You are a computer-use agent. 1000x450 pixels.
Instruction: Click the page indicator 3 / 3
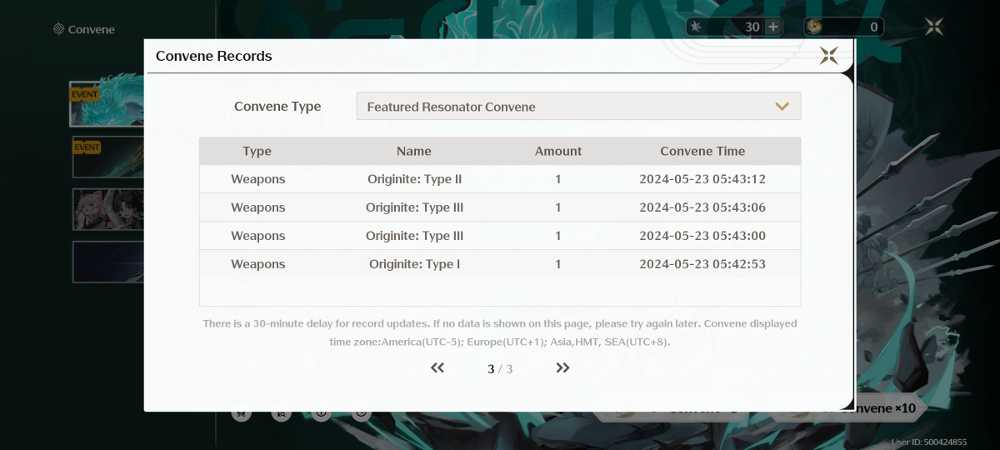499,369
